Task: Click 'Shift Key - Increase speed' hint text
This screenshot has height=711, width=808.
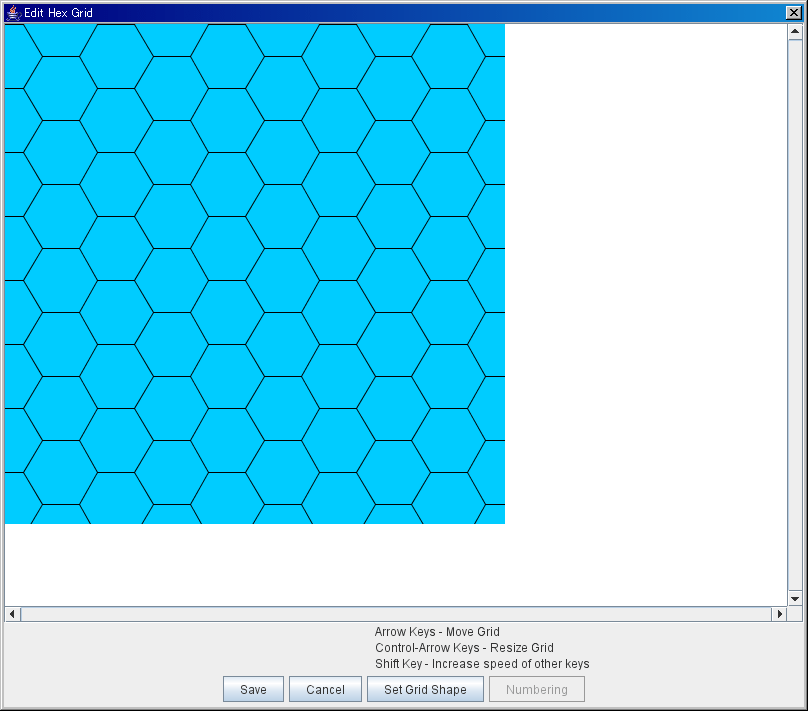Action: (482, 664)
